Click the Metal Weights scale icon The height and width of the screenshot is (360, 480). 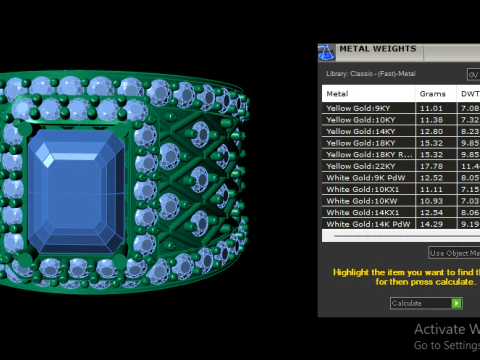point(326,53)
